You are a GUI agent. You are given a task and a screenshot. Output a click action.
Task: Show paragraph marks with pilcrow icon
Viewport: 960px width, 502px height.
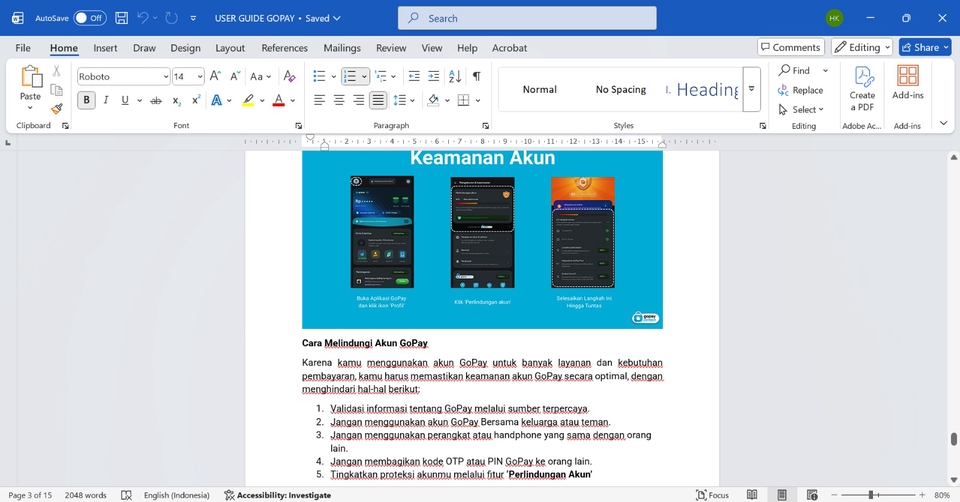tap(476, 76)
